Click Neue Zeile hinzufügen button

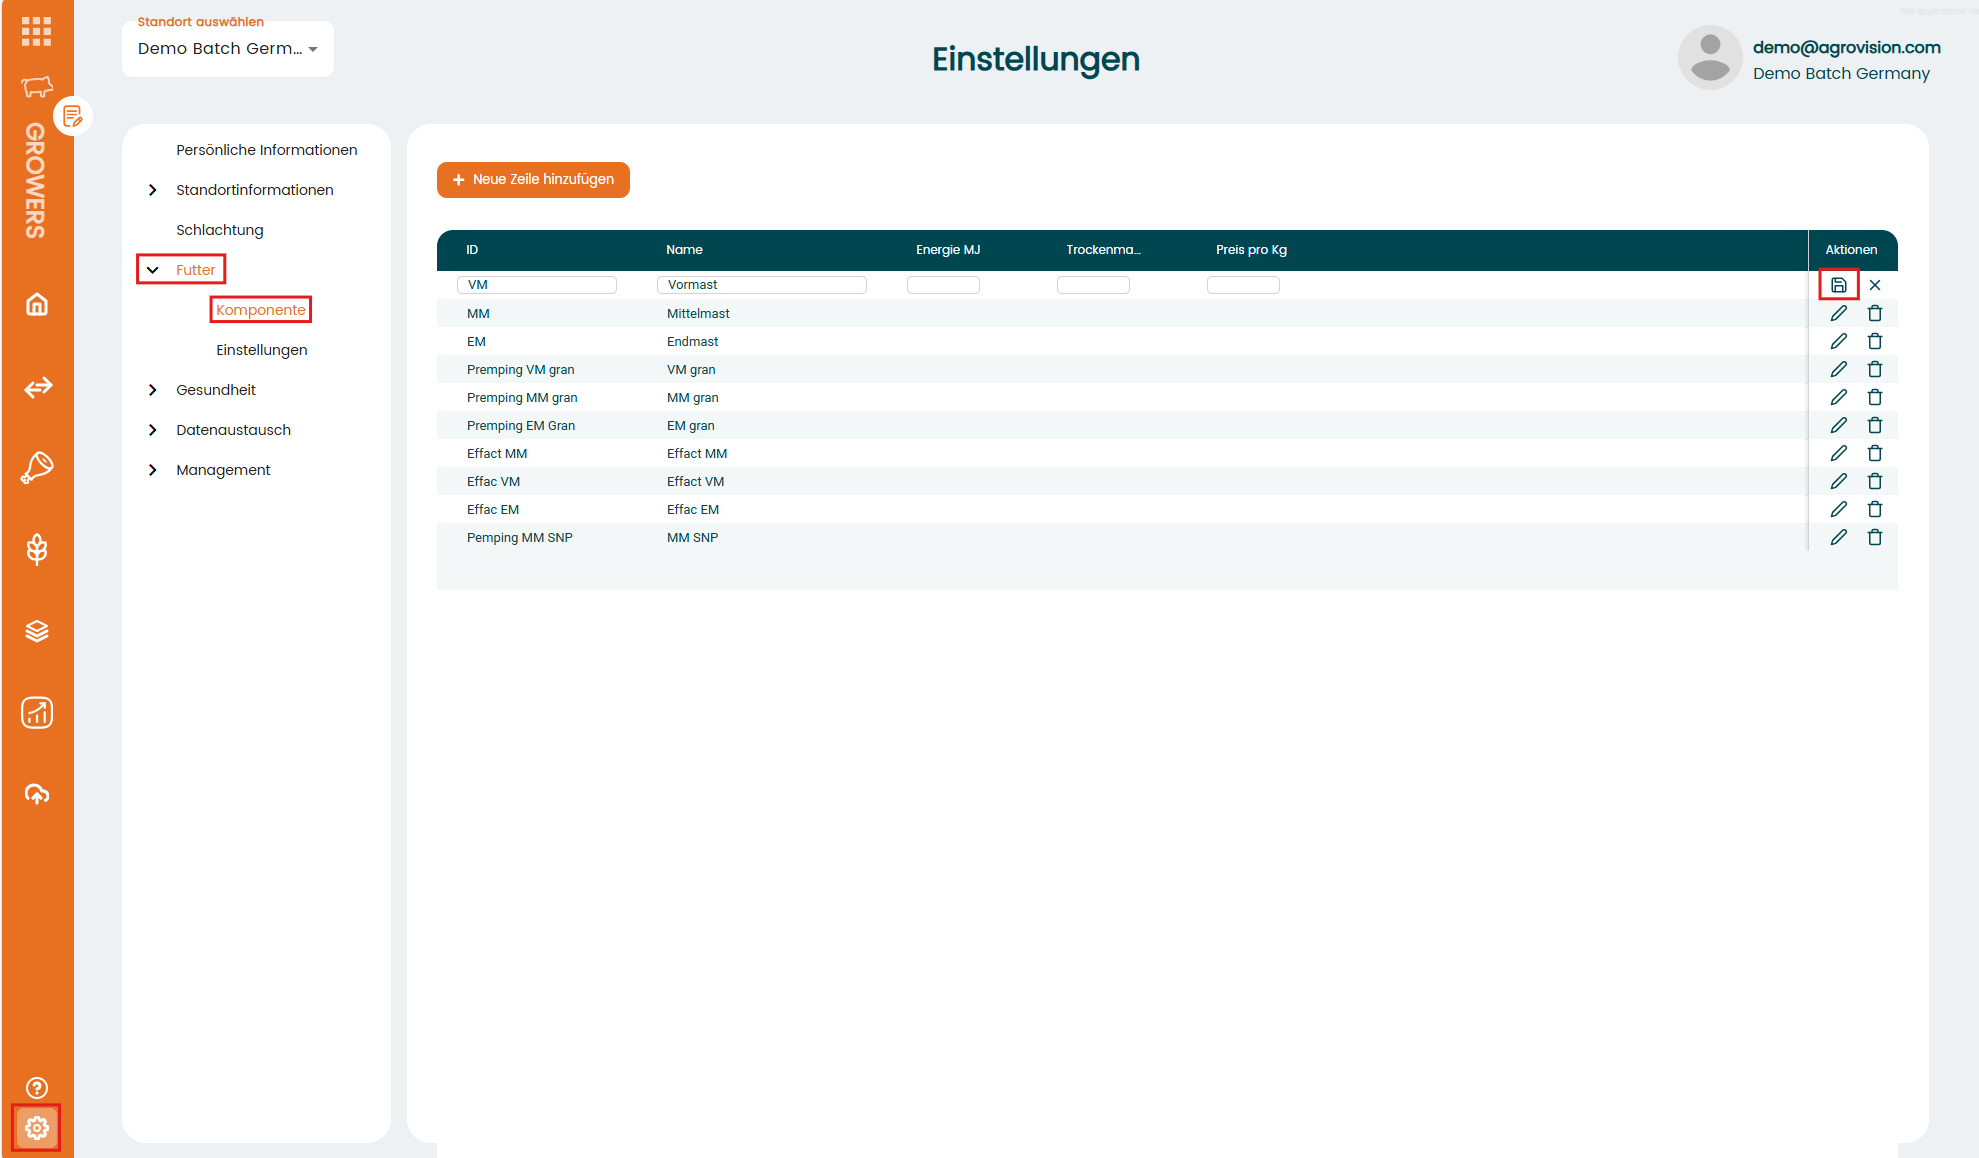click(533, 180)
